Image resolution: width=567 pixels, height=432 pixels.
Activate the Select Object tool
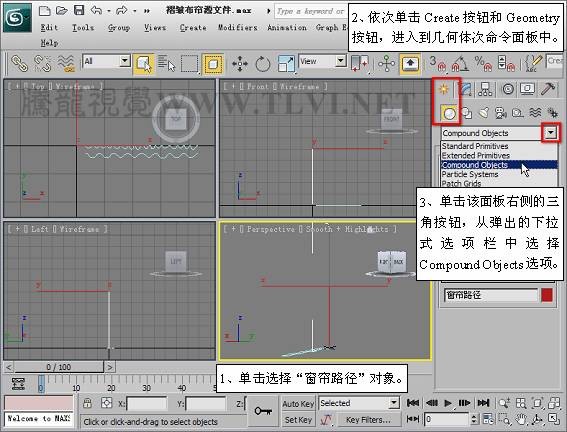143,64
